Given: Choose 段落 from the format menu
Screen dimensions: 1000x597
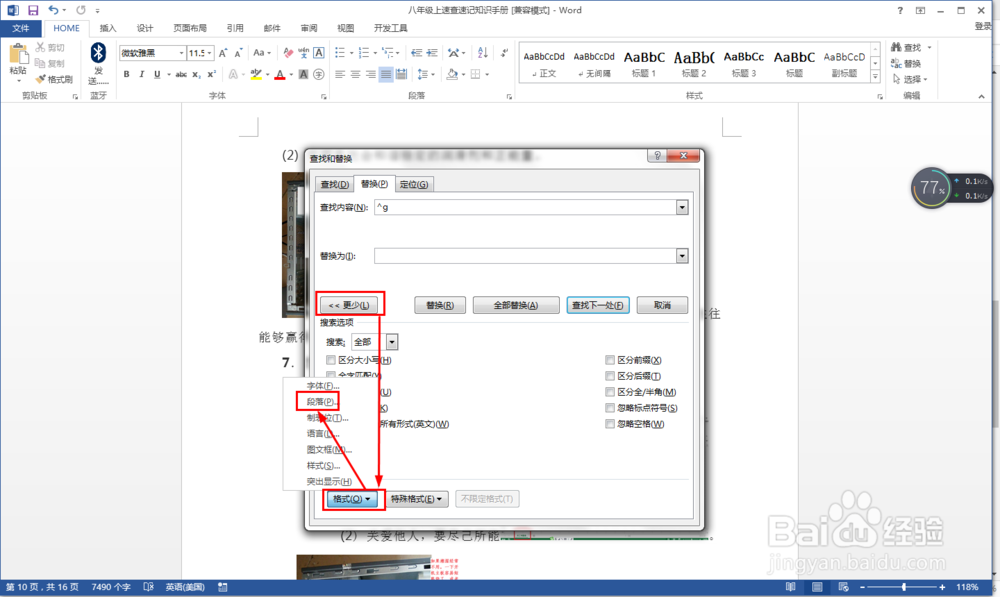Looking at the screenshot, I should coord(320,399).
